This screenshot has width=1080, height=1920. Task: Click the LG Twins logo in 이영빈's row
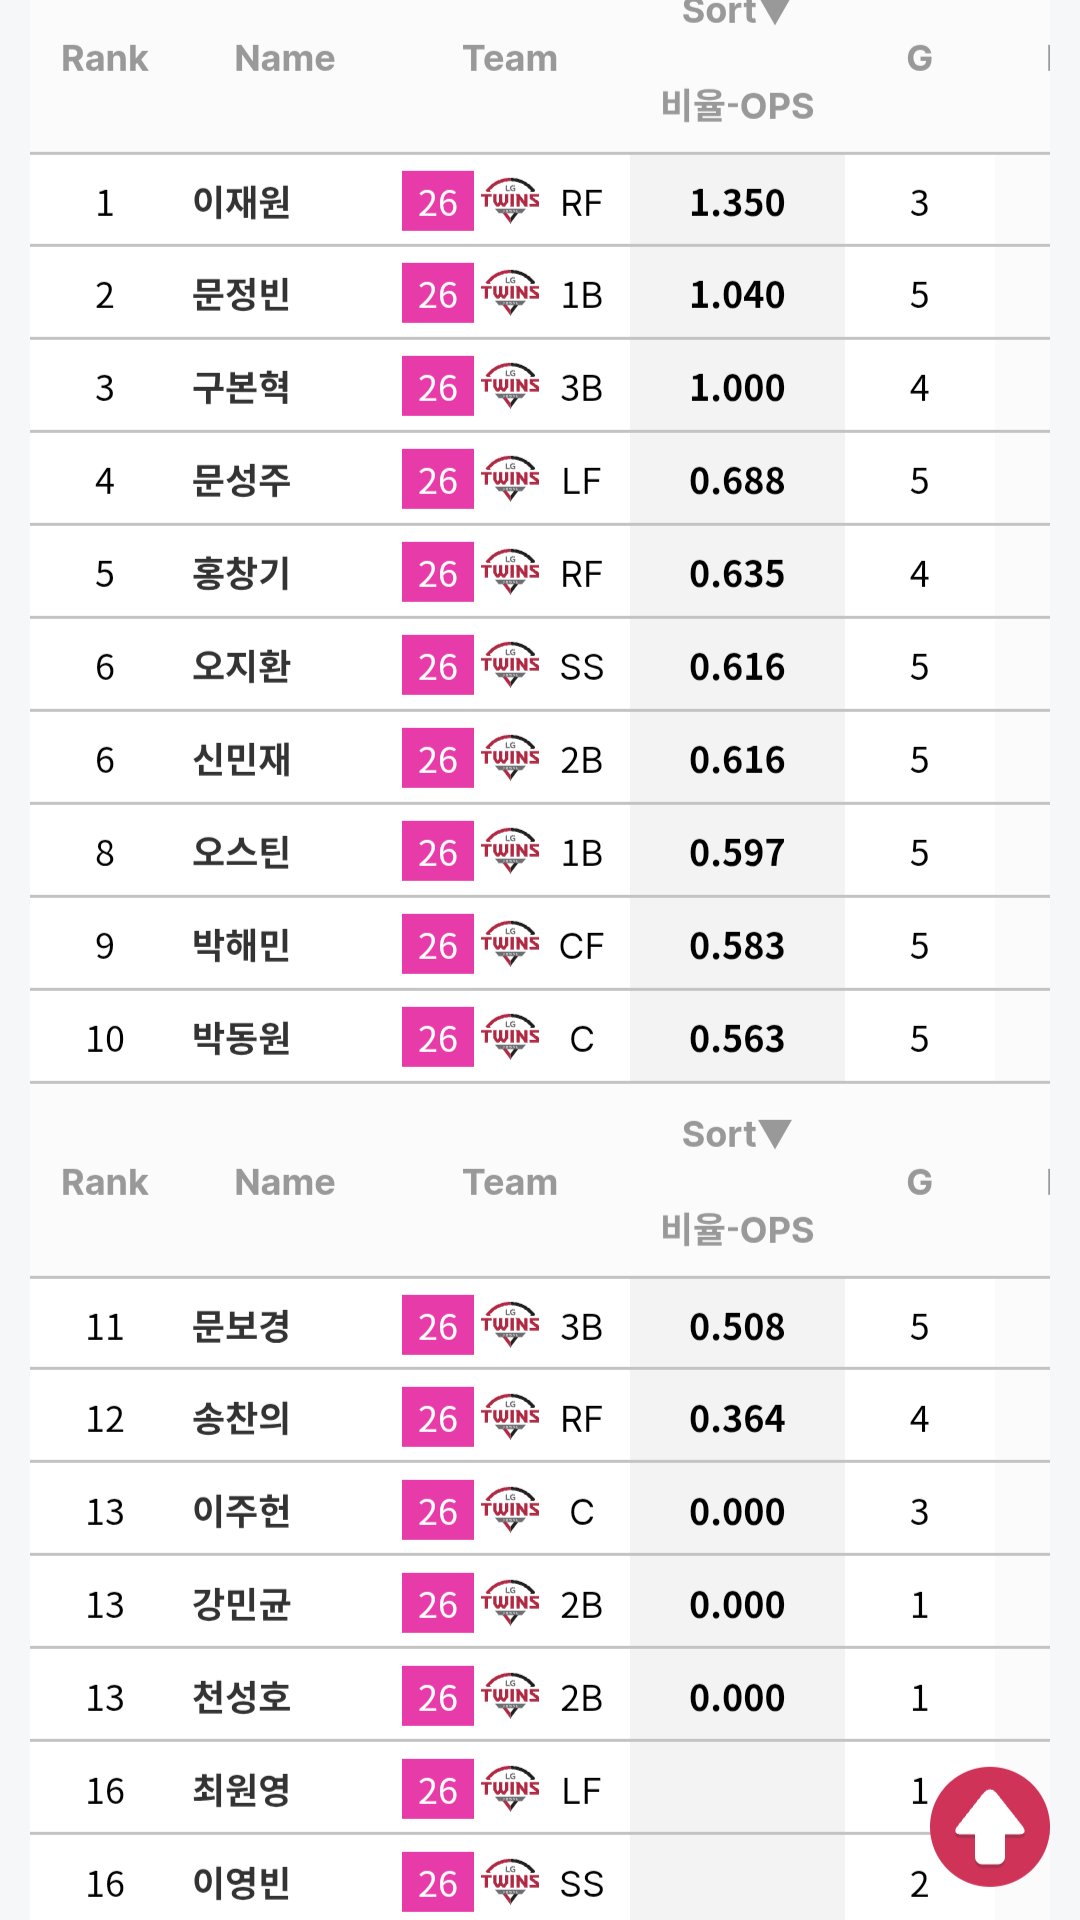(510, 1882)
